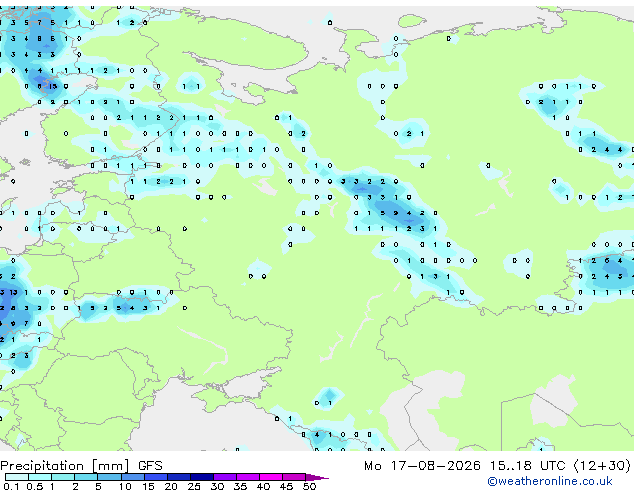Select the 30–35 mm purple legend box
634x490 pixels.
[x=225, y=477]
